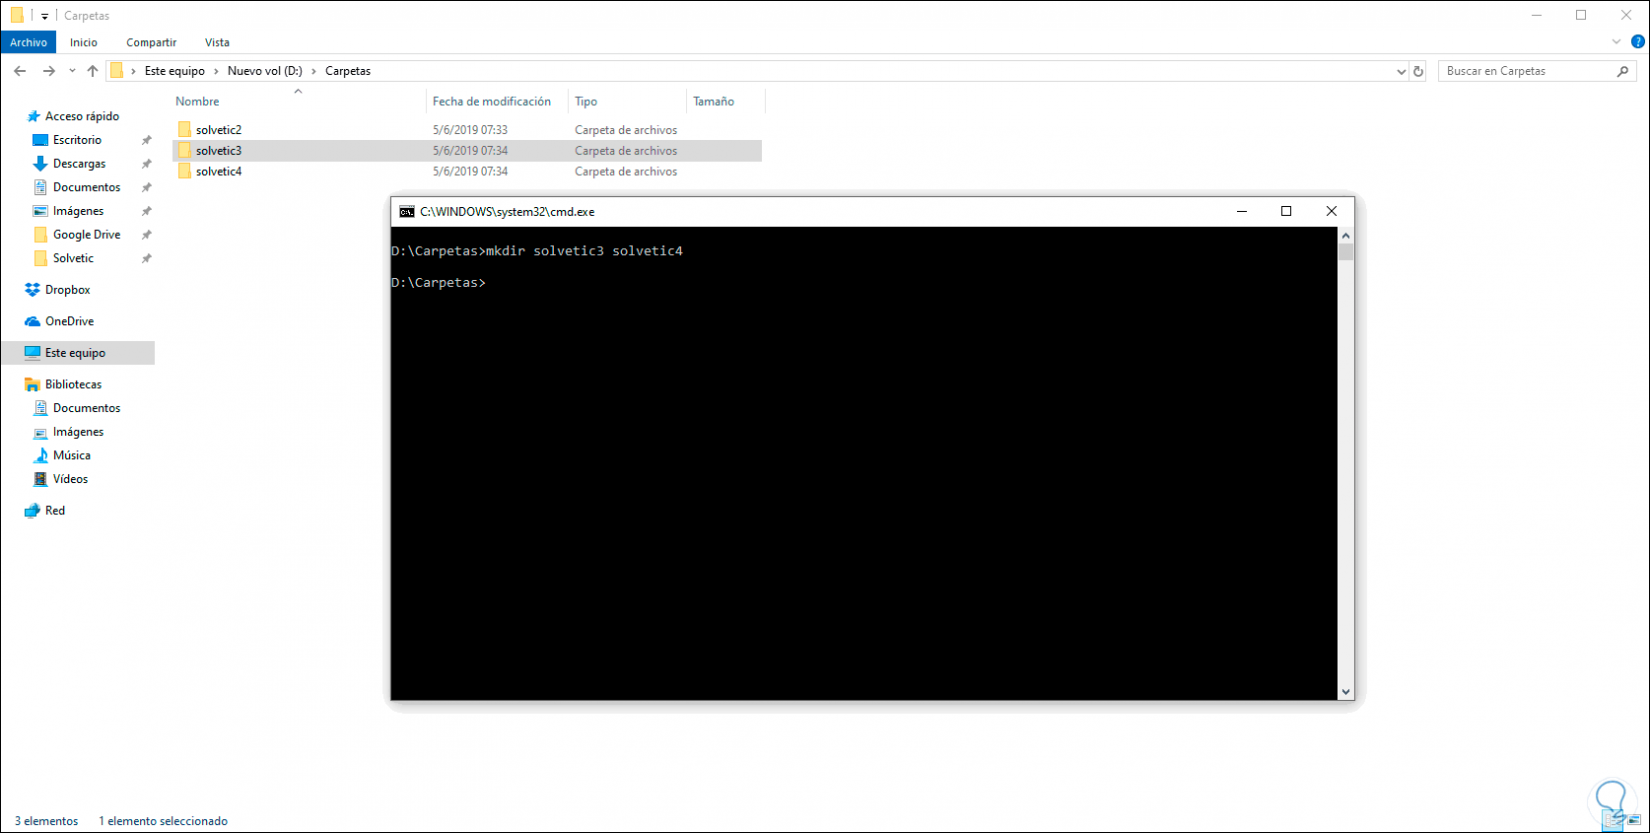Screen dimensions: 1650x833
Task: Refresh the Carpetas folder view
Action: tap(1418, 71)
